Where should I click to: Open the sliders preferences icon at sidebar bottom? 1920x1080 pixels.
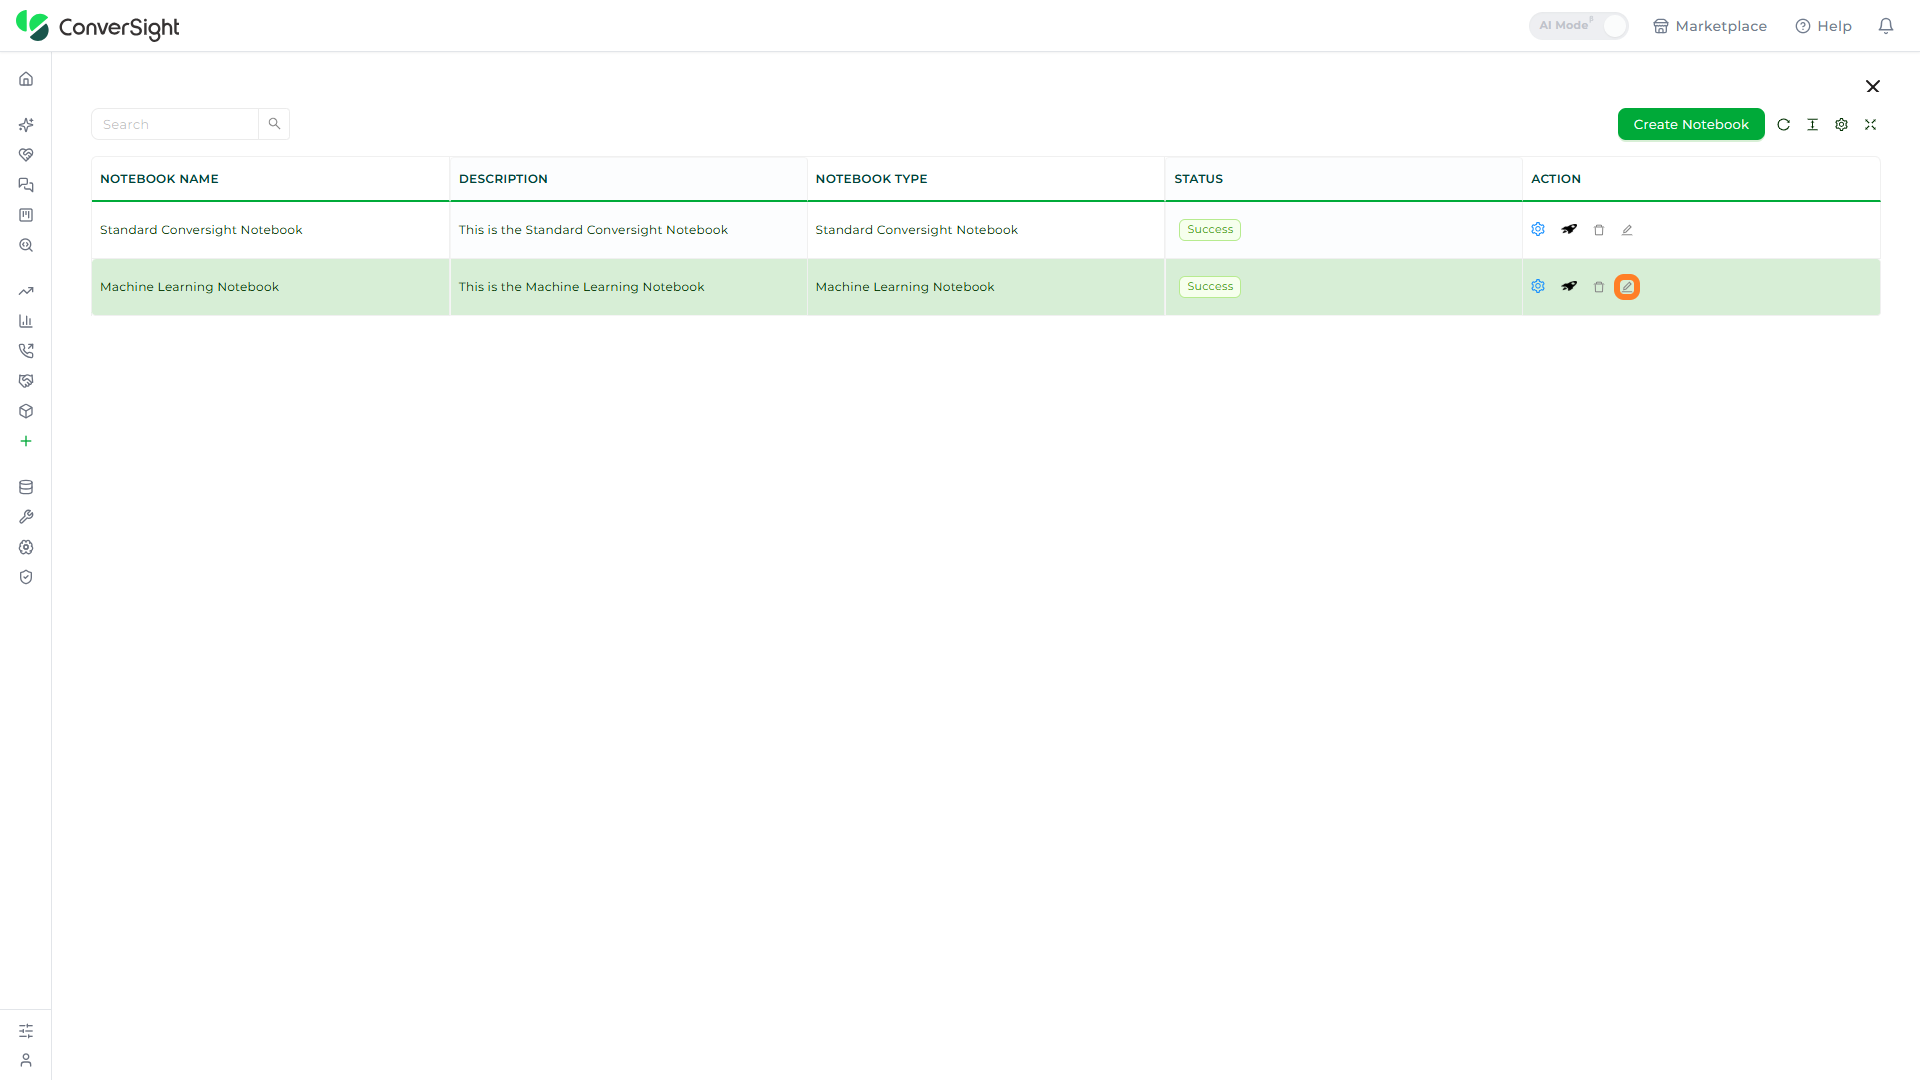click(x=26, y=1031)
